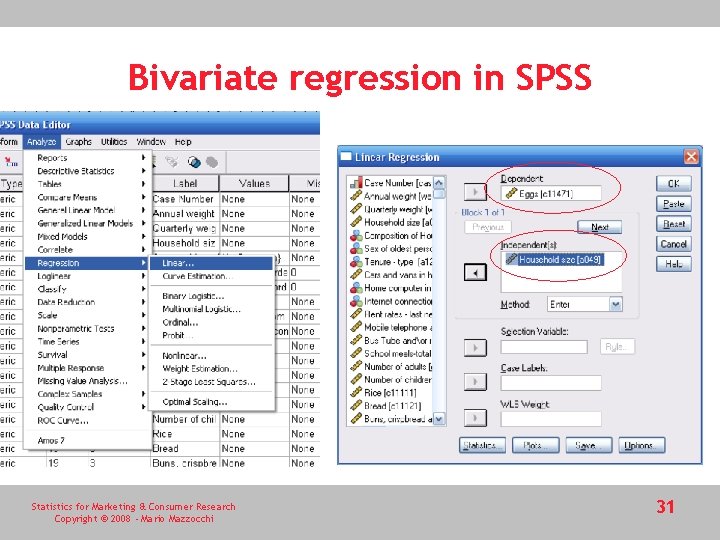
Task: Click the Selection Variable input field
Action: tap(544, 347)
